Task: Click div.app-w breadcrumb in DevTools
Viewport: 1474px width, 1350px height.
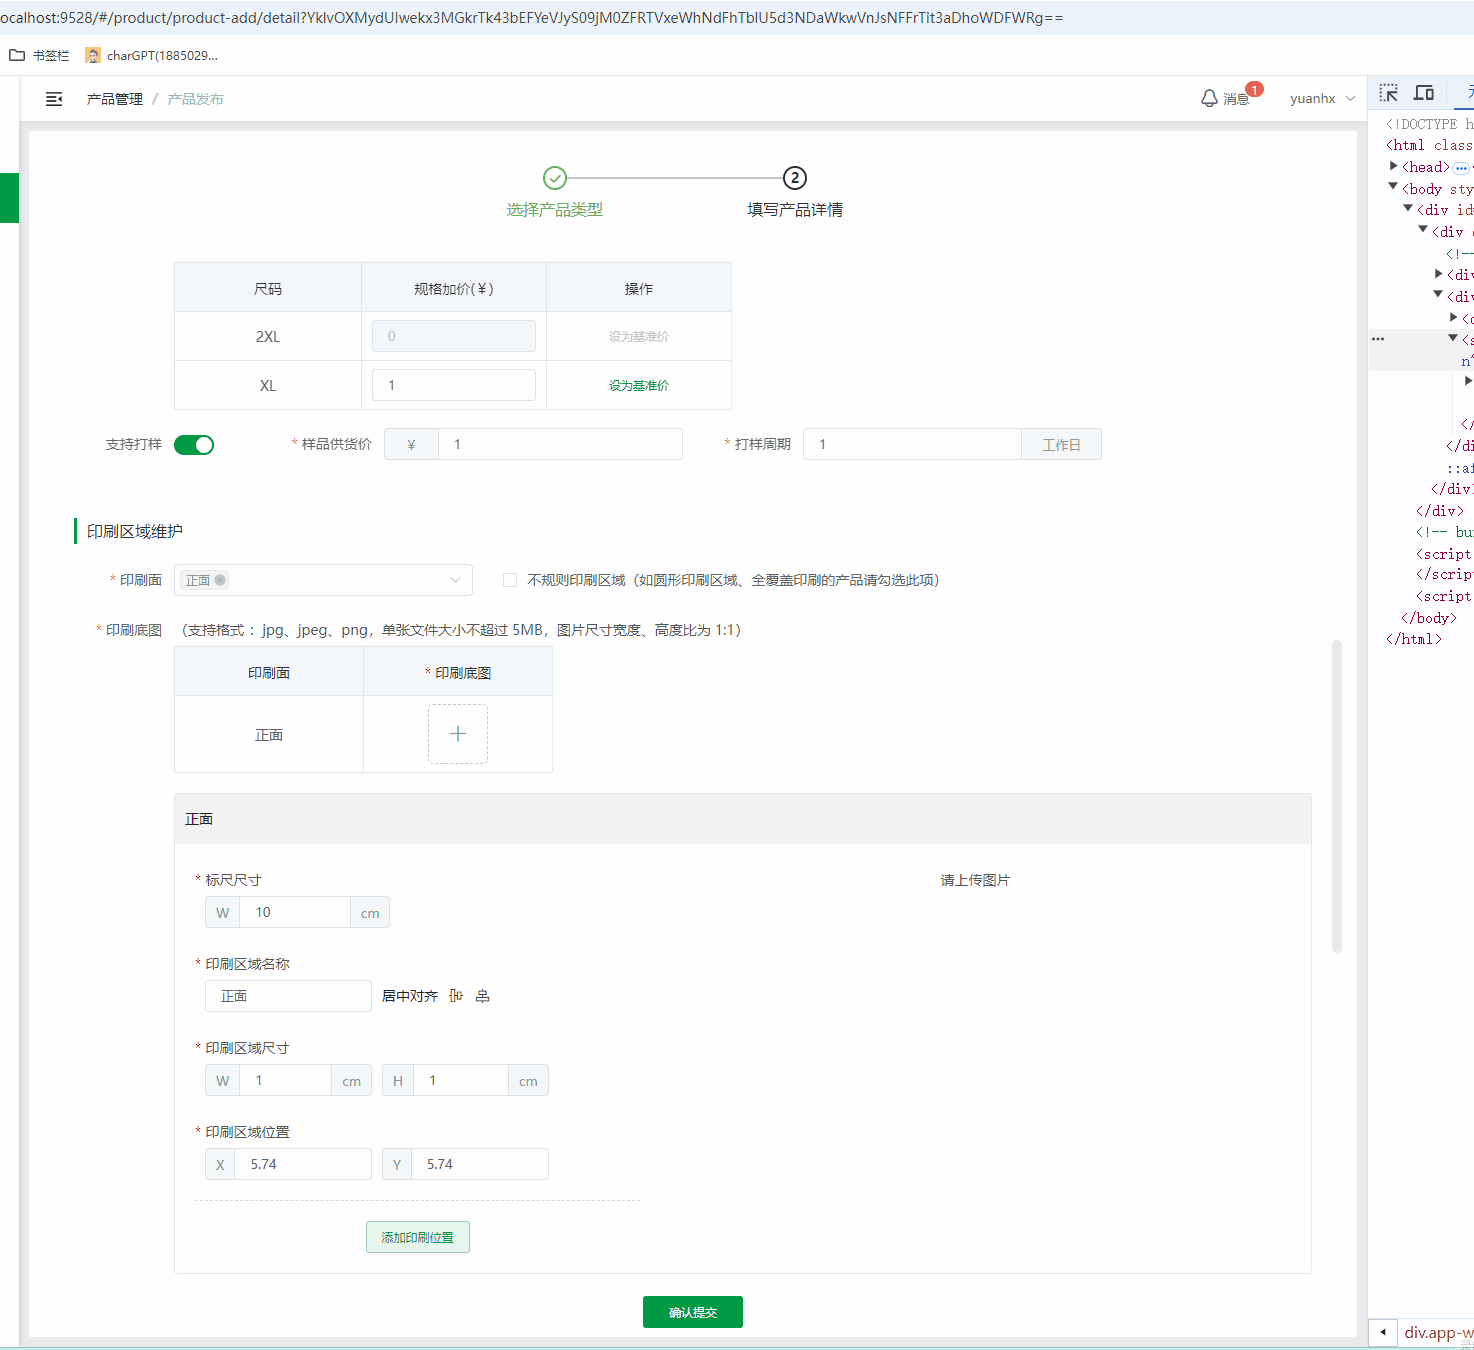Action: click(1438, 1332)
